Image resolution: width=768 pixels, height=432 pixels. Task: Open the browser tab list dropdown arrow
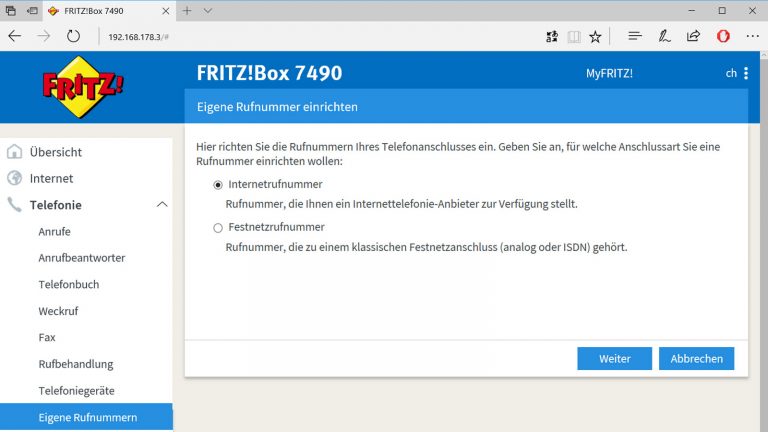click(208, 10)
